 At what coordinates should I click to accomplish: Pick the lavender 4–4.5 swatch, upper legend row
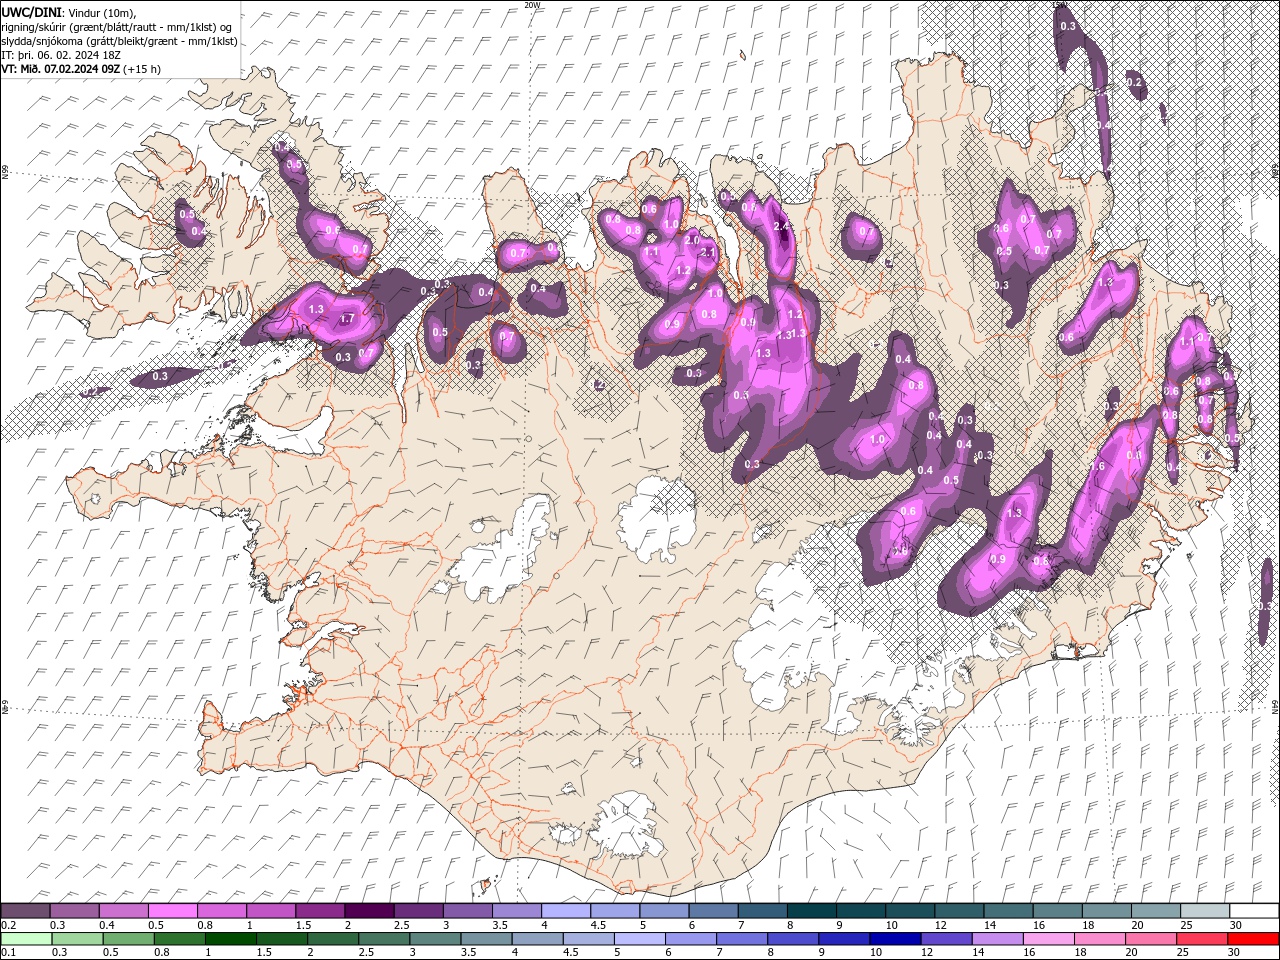[566, 911]
